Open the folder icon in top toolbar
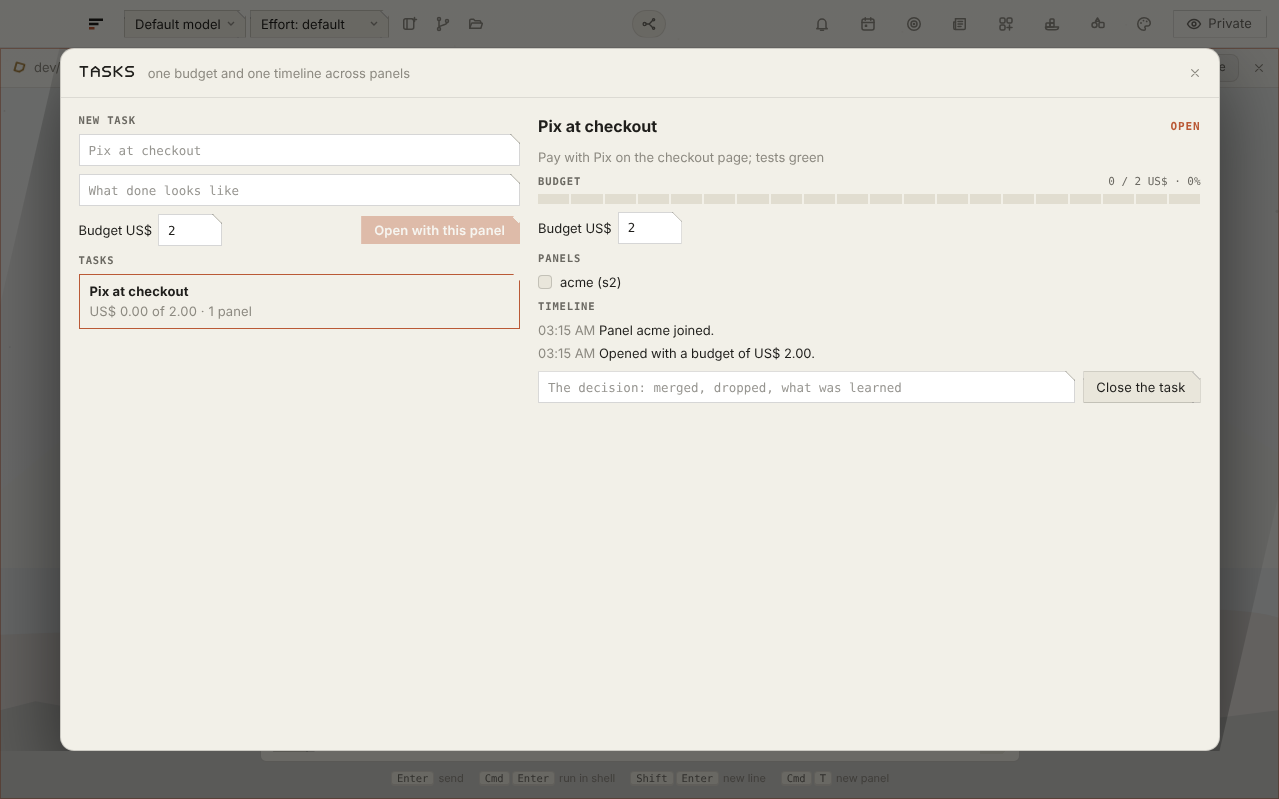The height and width of the screenshot is (799, 1279). click(x=476, y=24)
